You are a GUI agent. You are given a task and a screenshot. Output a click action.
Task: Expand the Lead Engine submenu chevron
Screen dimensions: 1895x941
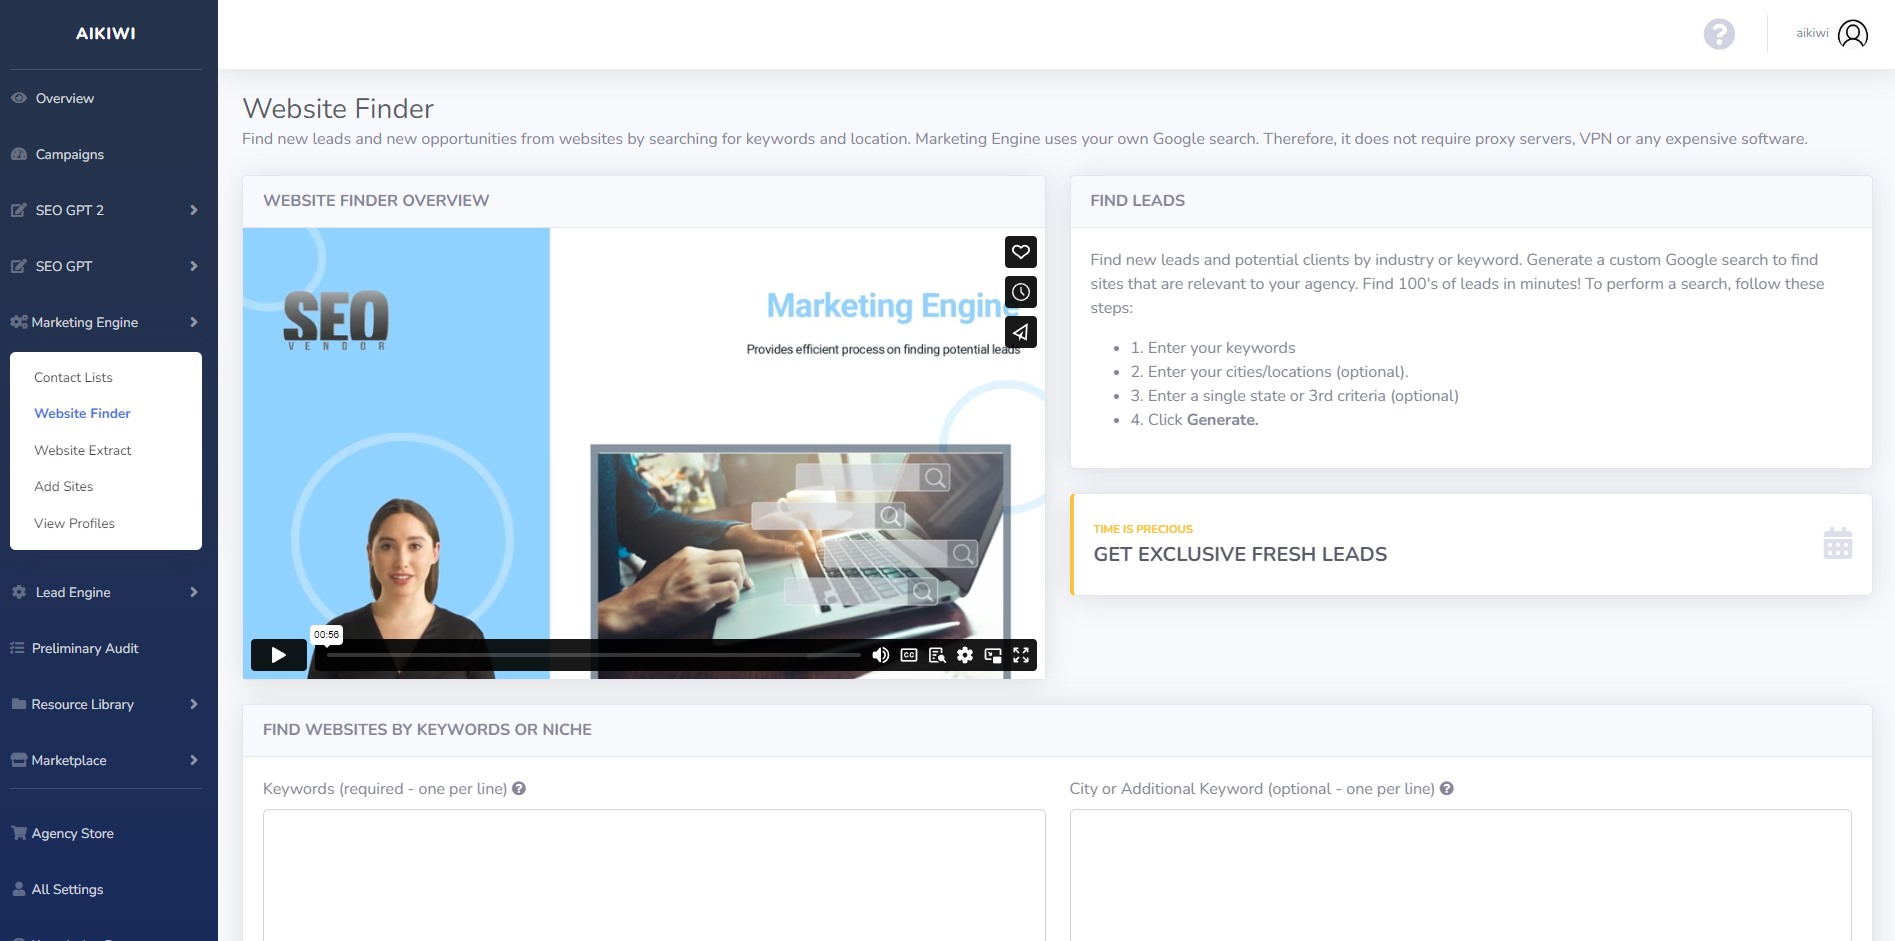coord(194,592)
